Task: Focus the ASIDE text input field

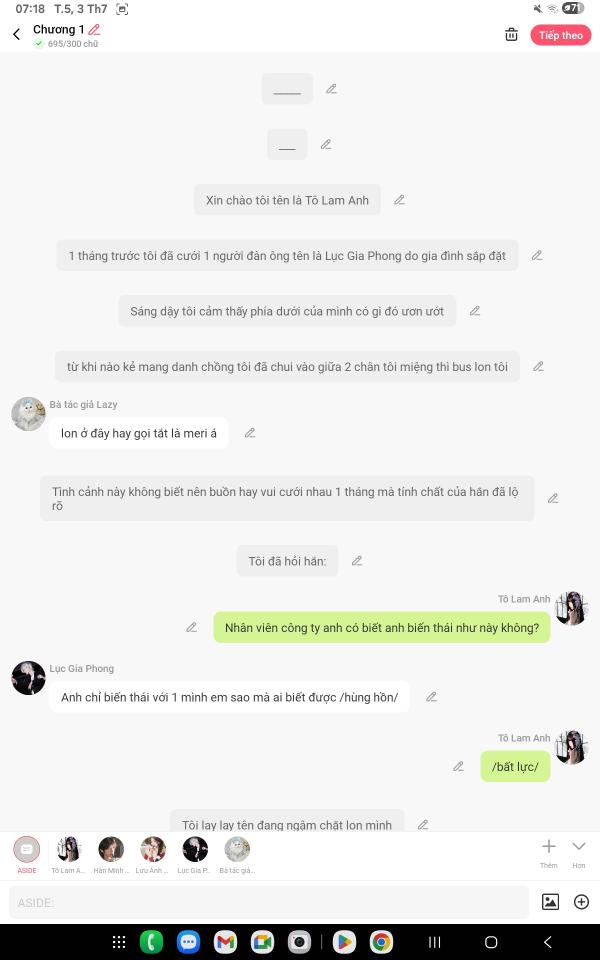Action: tap(269, 902)
